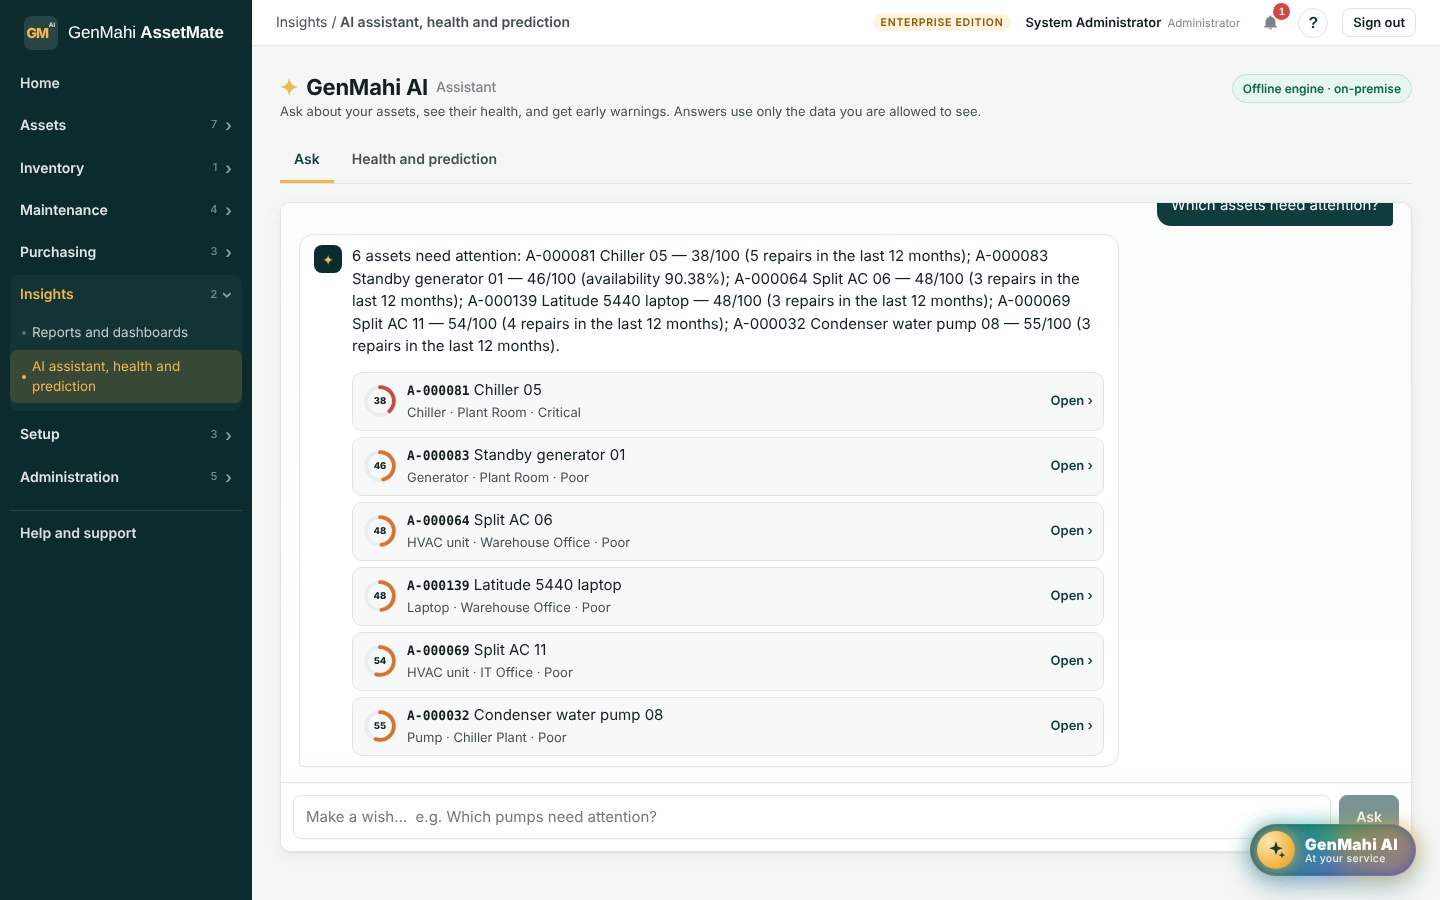Click the question mark help icon
Image resolution: width=1440 pixels, height=900 pixels.
pyautogui.click(x=1313, y=22)
